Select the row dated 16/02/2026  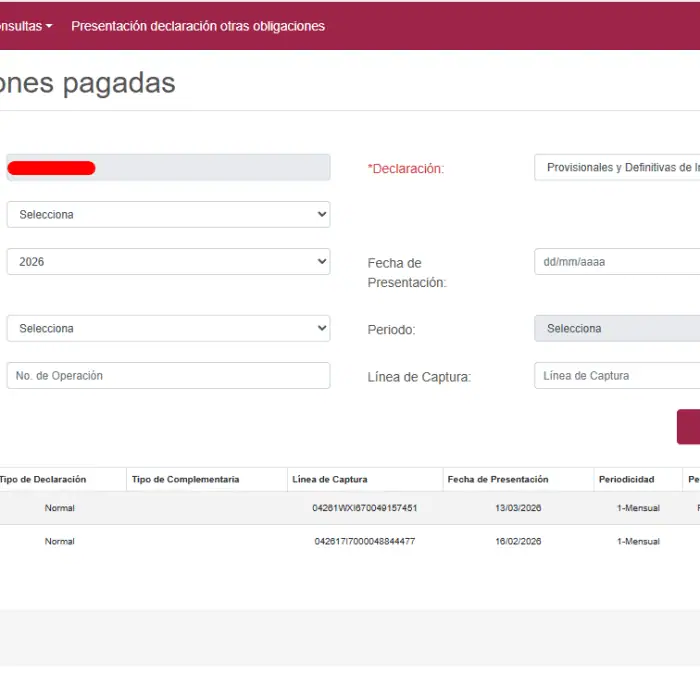[518, 542]
